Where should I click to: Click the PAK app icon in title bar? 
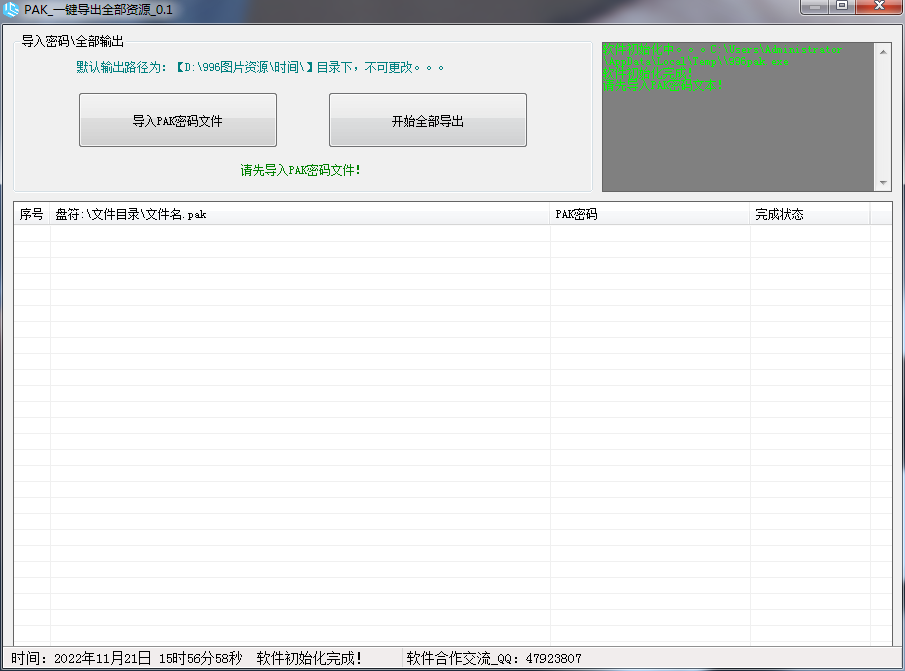pos(11,9)
